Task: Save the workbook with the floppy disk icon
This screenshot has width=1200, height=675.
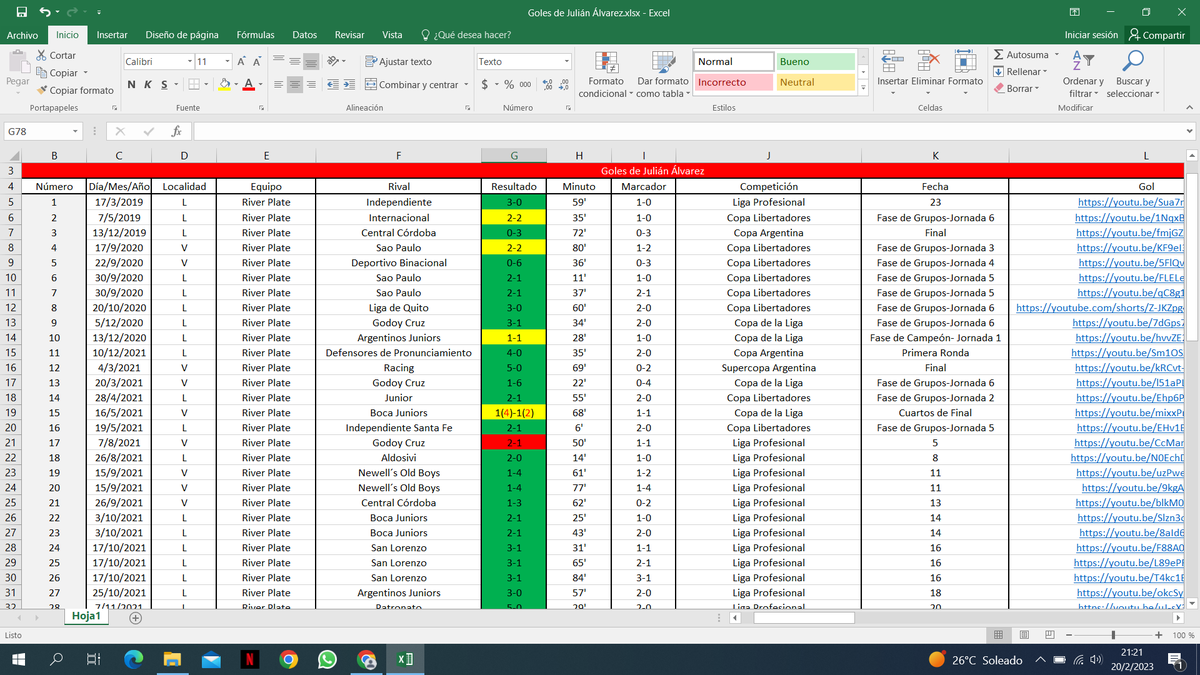Action: (21, 12)
